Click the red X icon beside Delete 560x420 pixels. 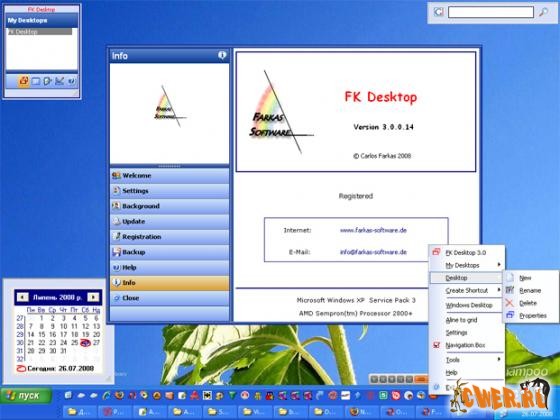pos(510,303)
